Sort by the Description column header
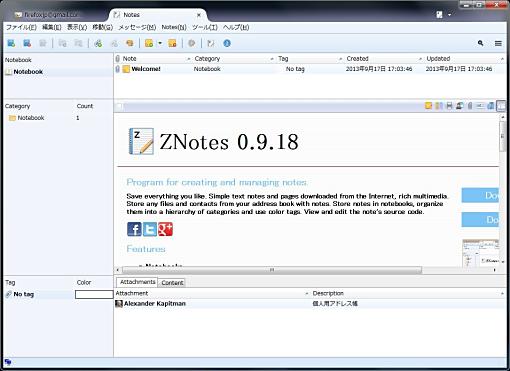 (408, 293)
